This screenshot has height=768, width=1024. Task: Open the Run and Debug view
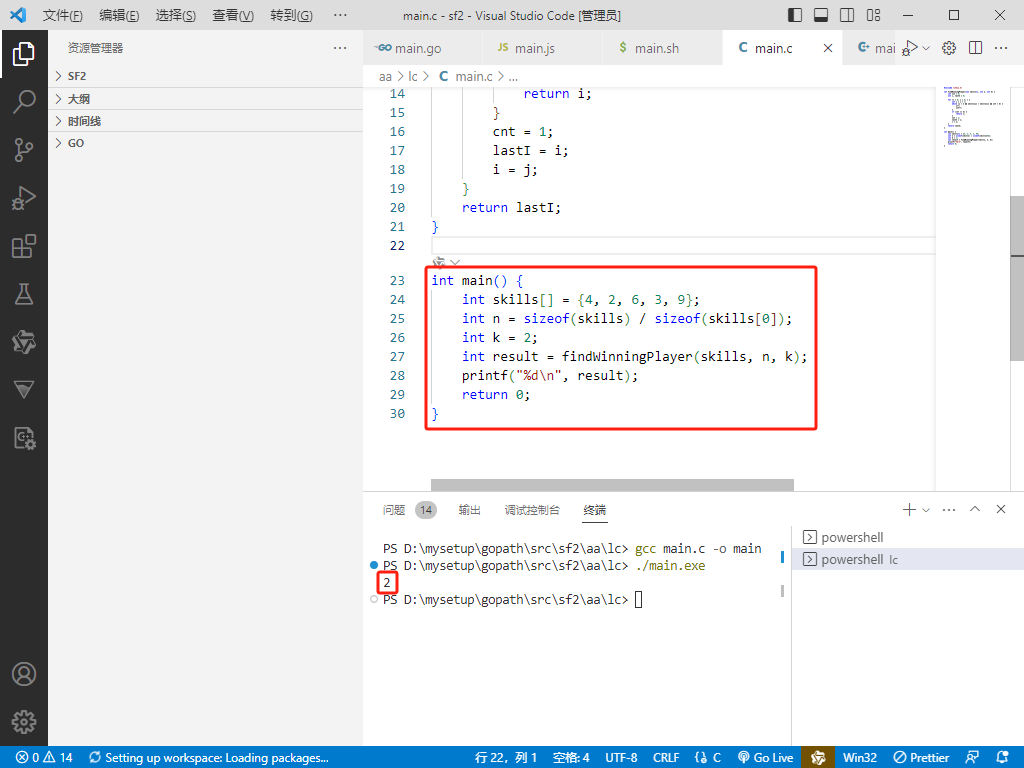(x=24, y=198)
